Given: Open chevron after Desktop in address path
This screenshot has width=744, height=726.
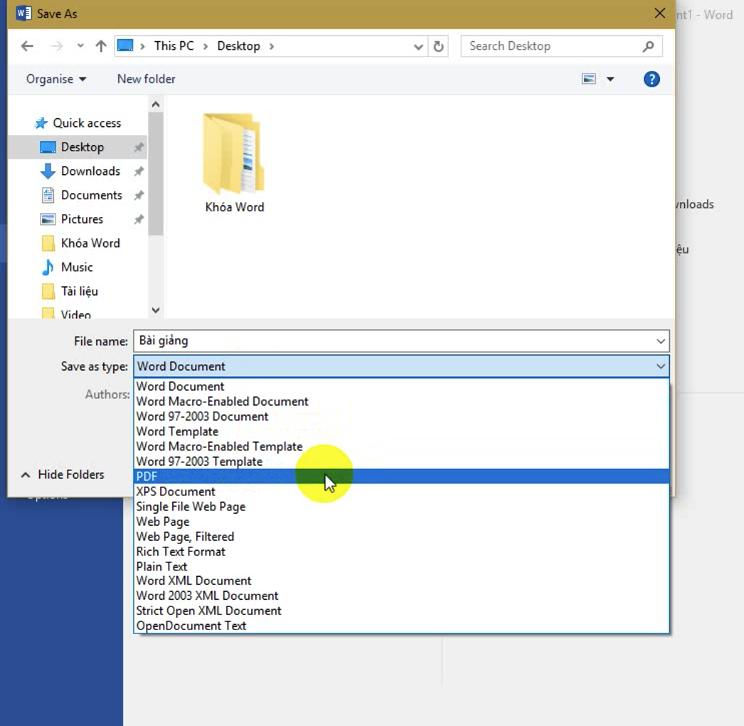Looking at the screenshot, I should point(271,47).
